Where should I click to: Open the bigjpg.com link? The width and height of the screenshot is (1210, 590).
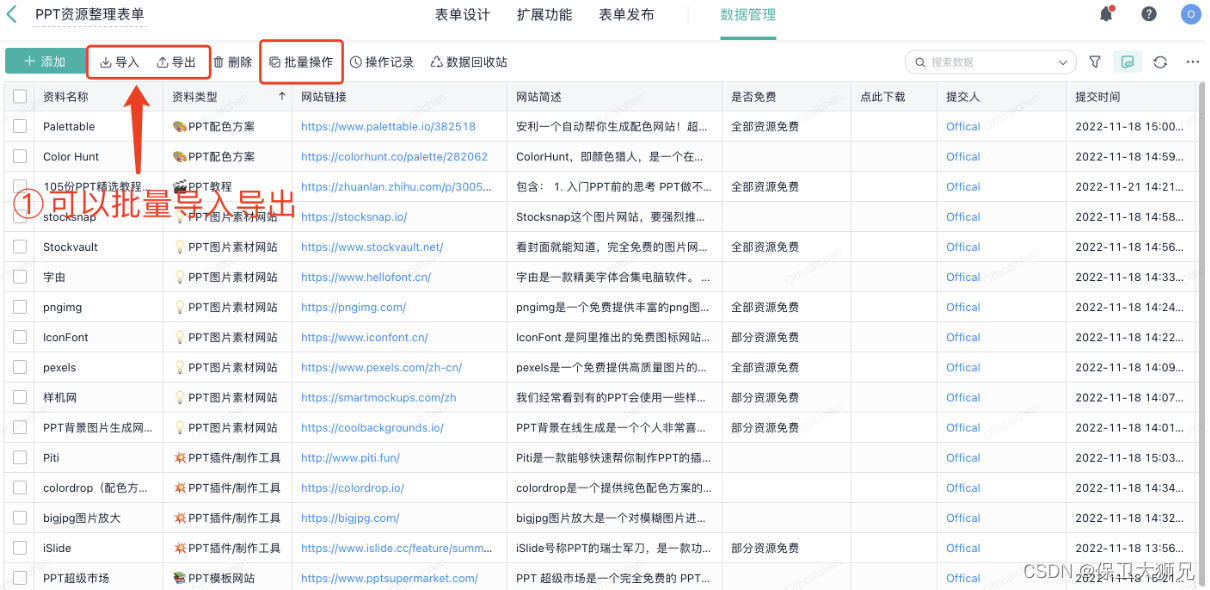[350, 518]
